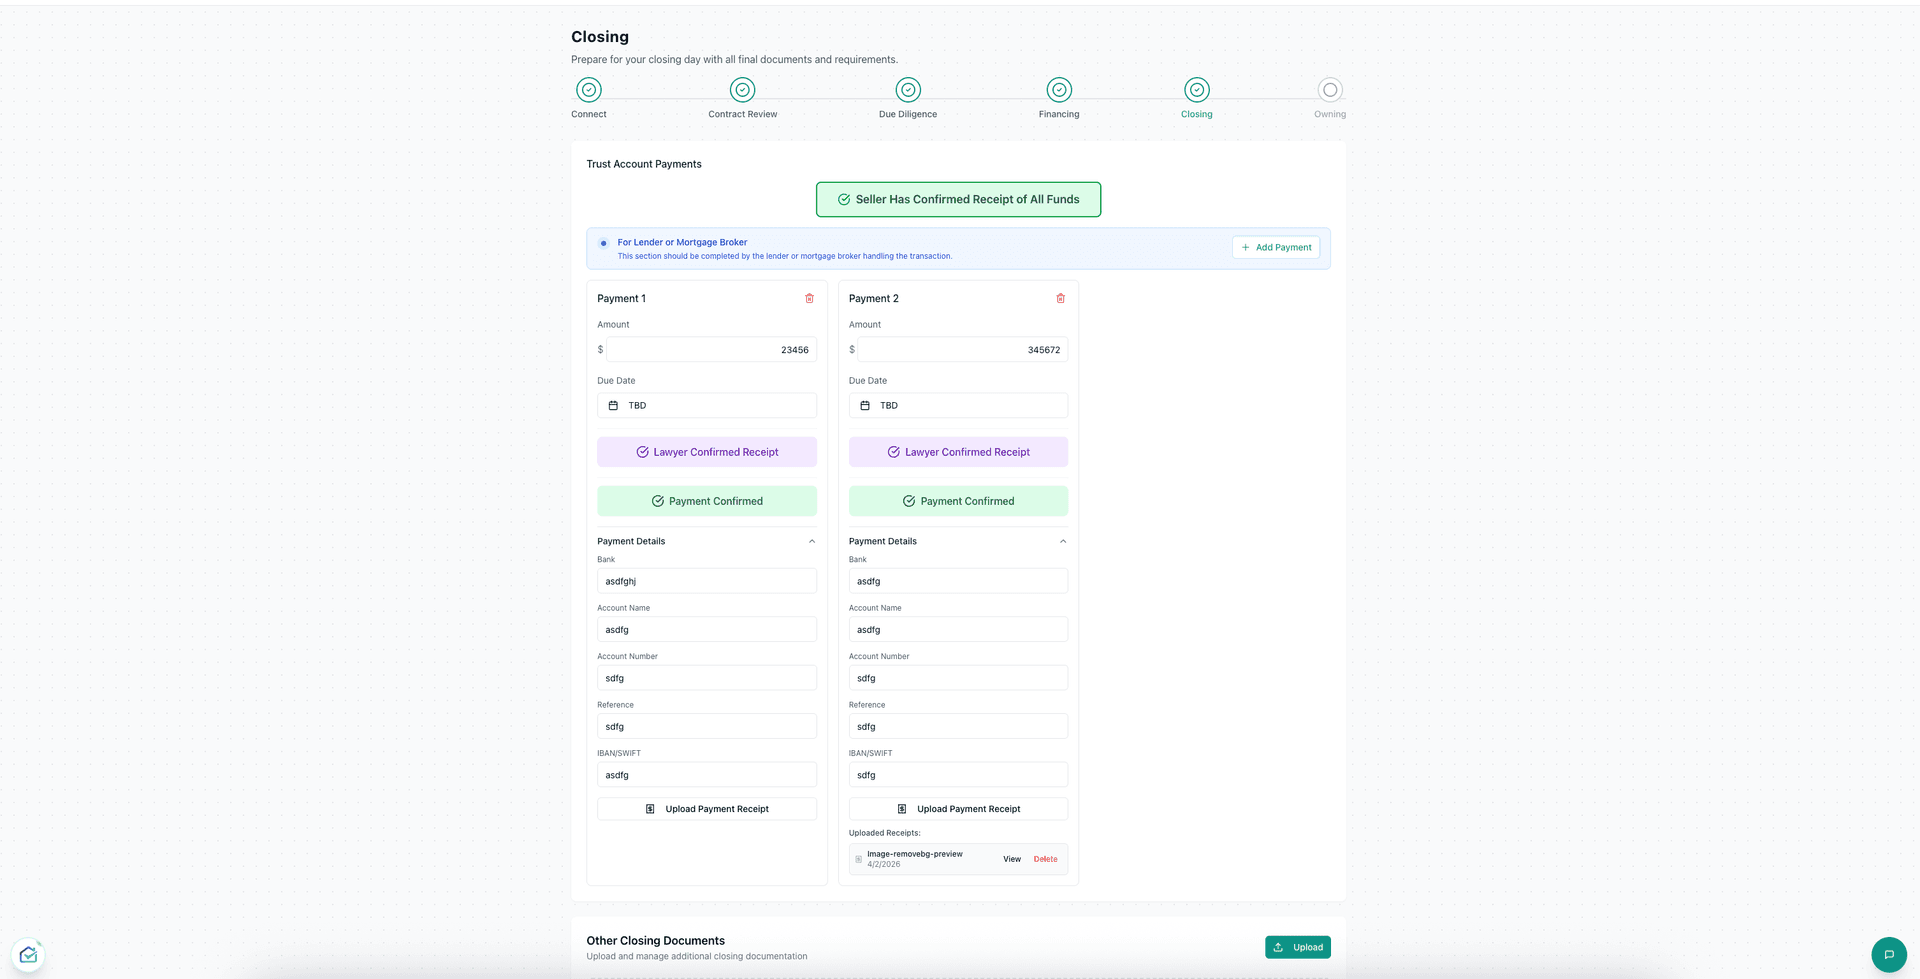This screenshot has height=979, width=1920.
Task: Click the Payment 2 Amount field
Action: pos(963,349)
